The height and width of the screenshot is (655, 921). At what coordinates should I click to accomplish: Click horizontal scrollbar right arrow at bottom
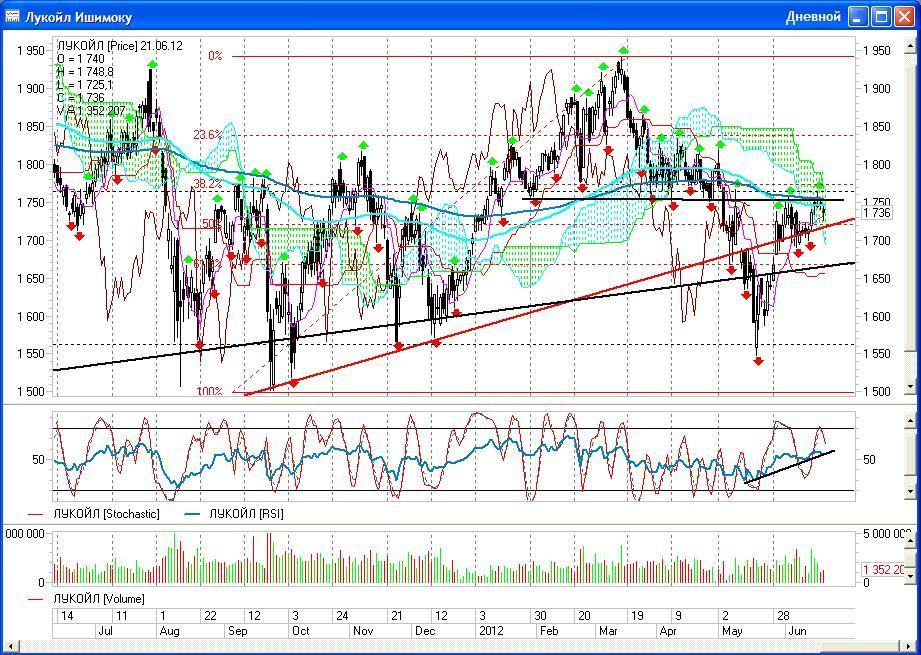click(910, 647)
